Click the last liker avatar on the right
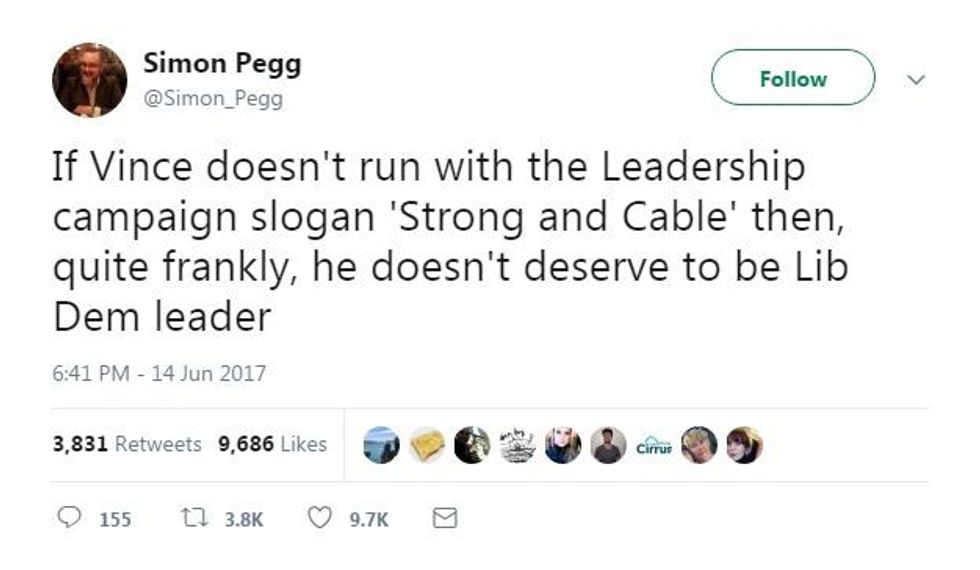Image resolution: width=980 pixels, height=570 pixels. click(x=744, y=445)
